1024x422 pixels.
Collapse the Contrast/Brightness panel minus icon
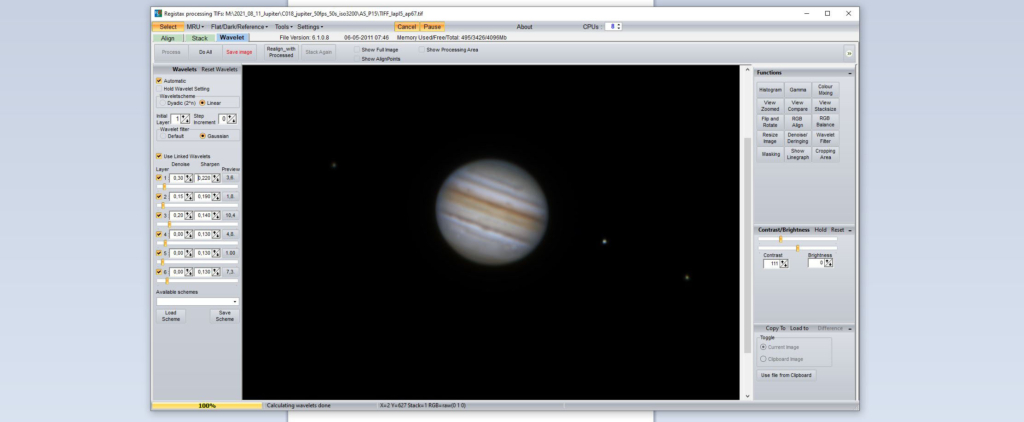(x=850, y=230)
